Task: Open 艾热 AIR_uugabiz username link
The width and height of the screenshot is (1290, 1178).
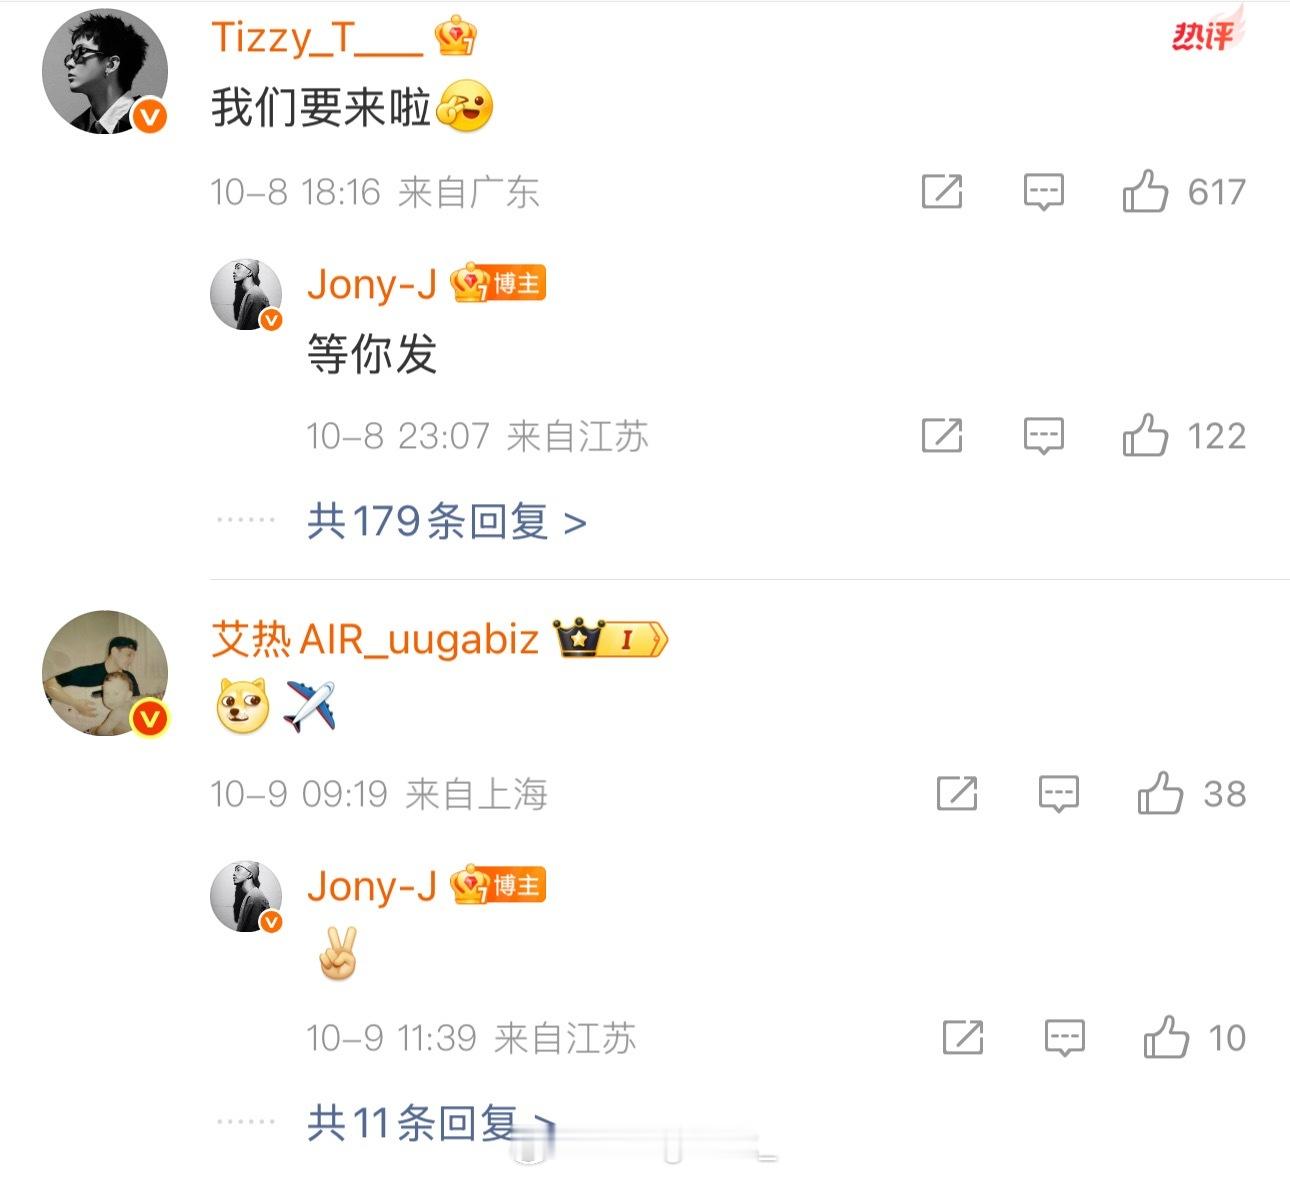Action: [375, 639]
